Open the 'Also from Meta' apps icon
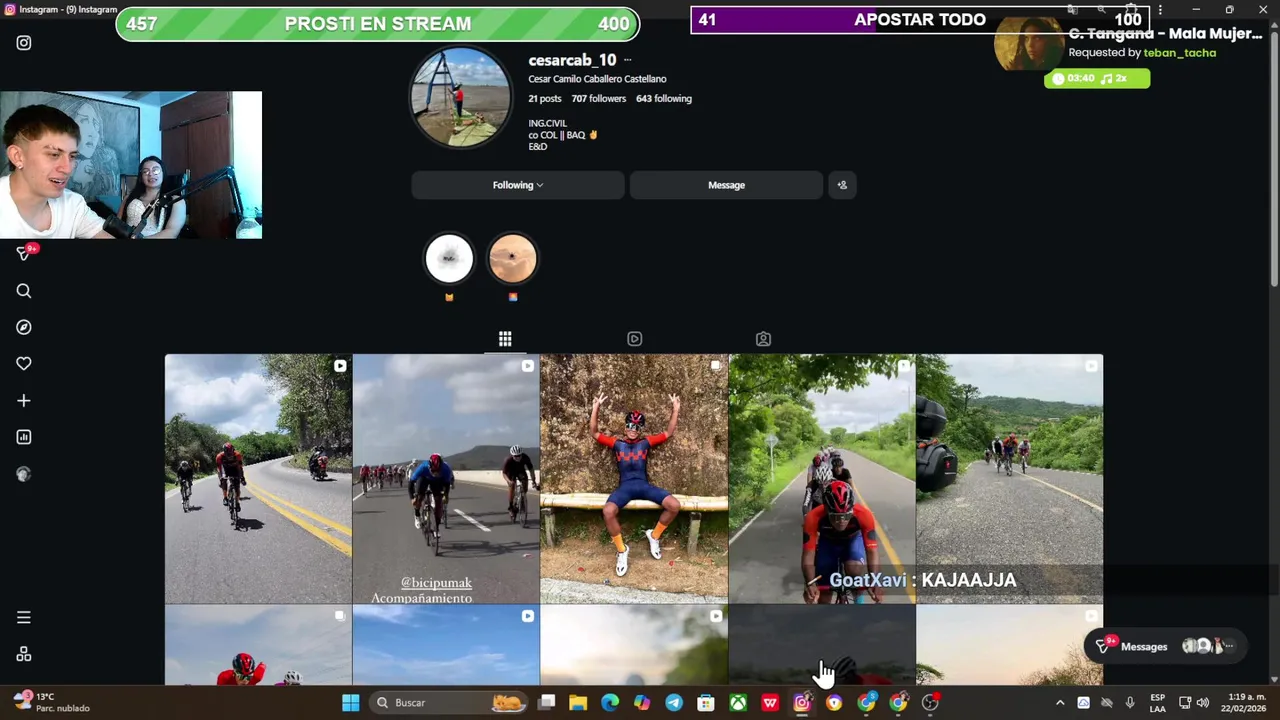 pos(24,654)
